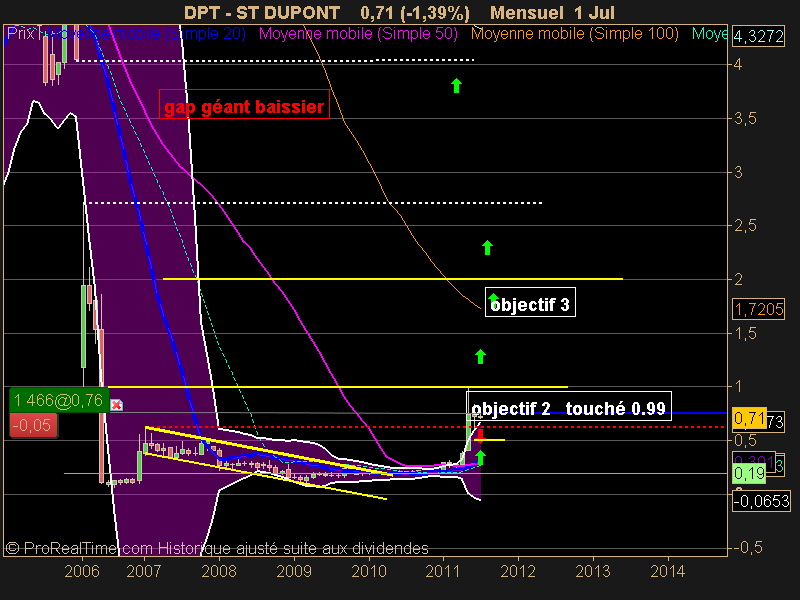This screenshot has width=800, height=600.
Task: Click the 2009 label on the time axis
Action: tap(293, 570)
